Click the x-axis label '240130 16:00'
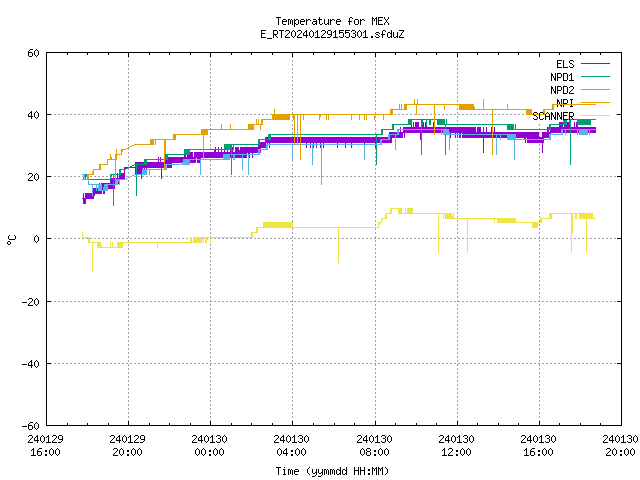Viewport: 640px width, 480px height. (538, 446)
